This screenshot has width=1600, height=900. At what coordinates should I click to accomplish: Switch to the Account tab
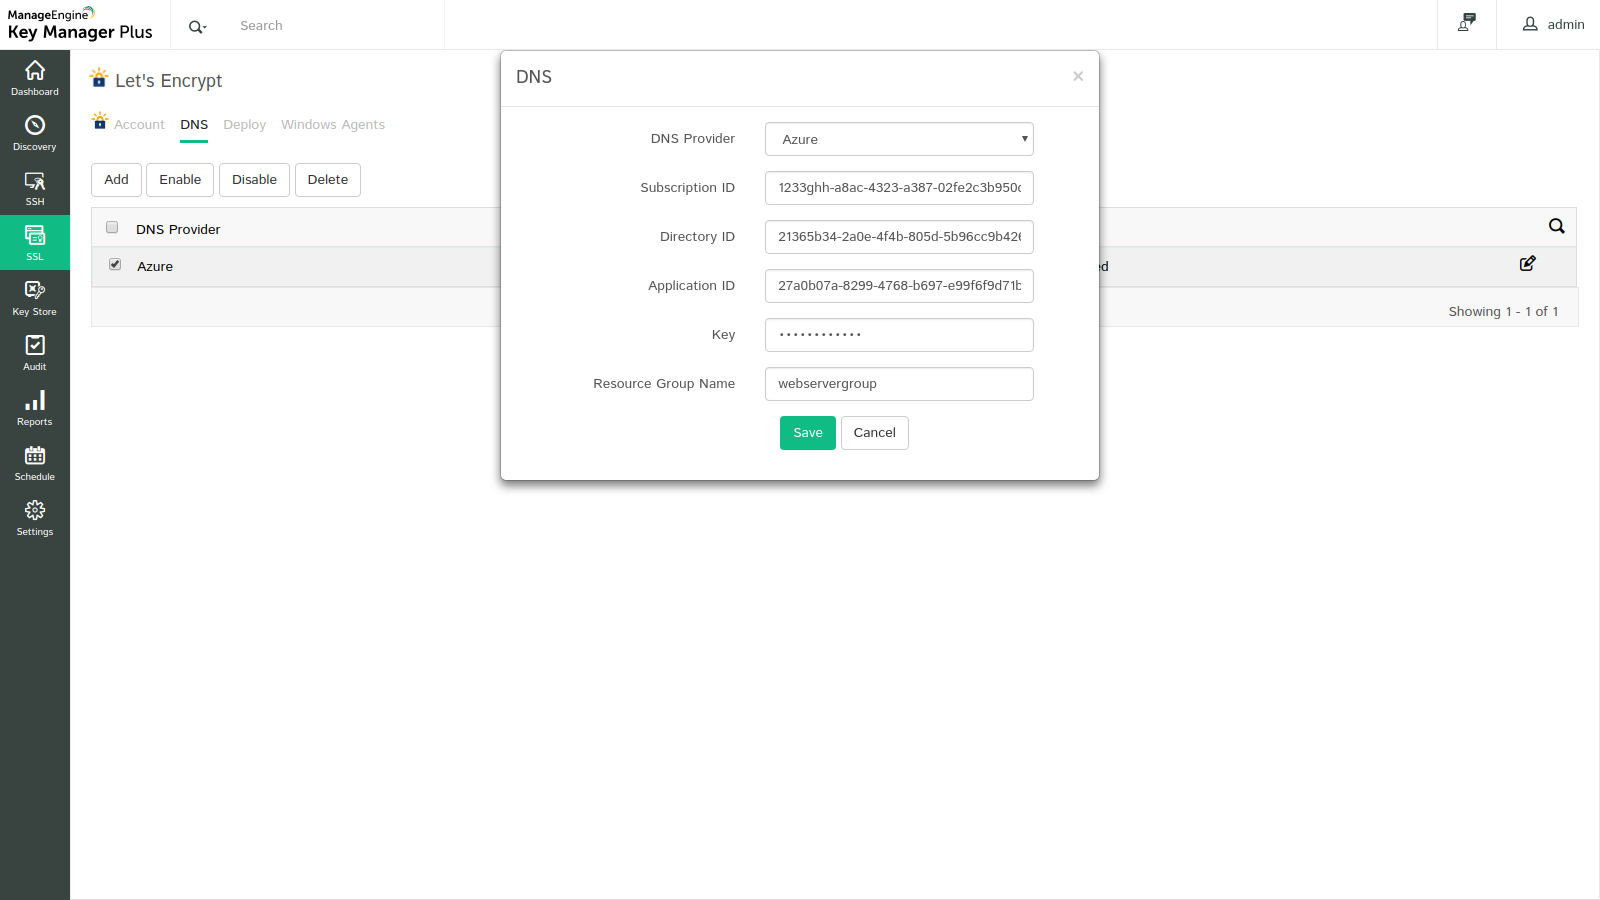(x=139, y=125)
